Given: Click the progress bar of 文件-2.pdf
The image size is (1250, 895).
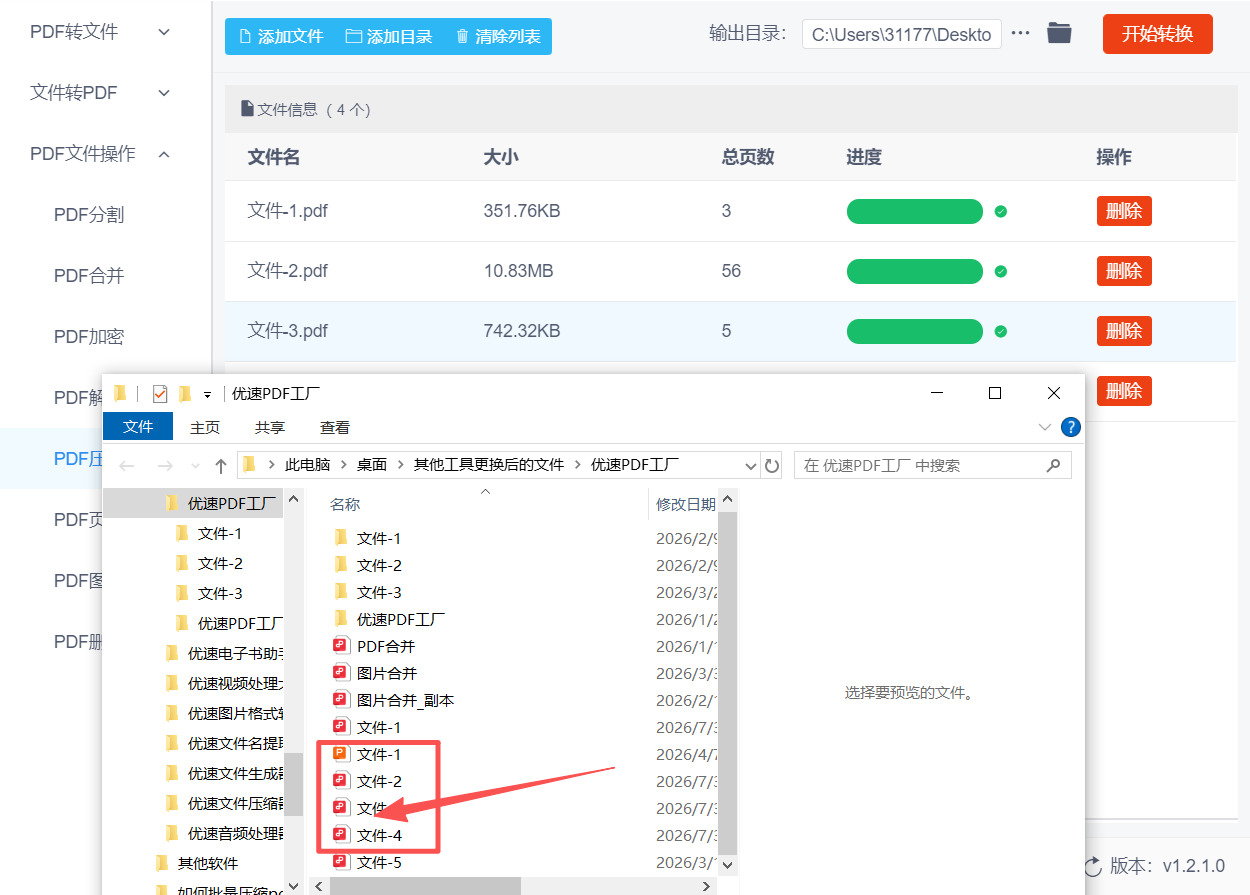Looking at the screenshot, I should click(x=915, y=271).
